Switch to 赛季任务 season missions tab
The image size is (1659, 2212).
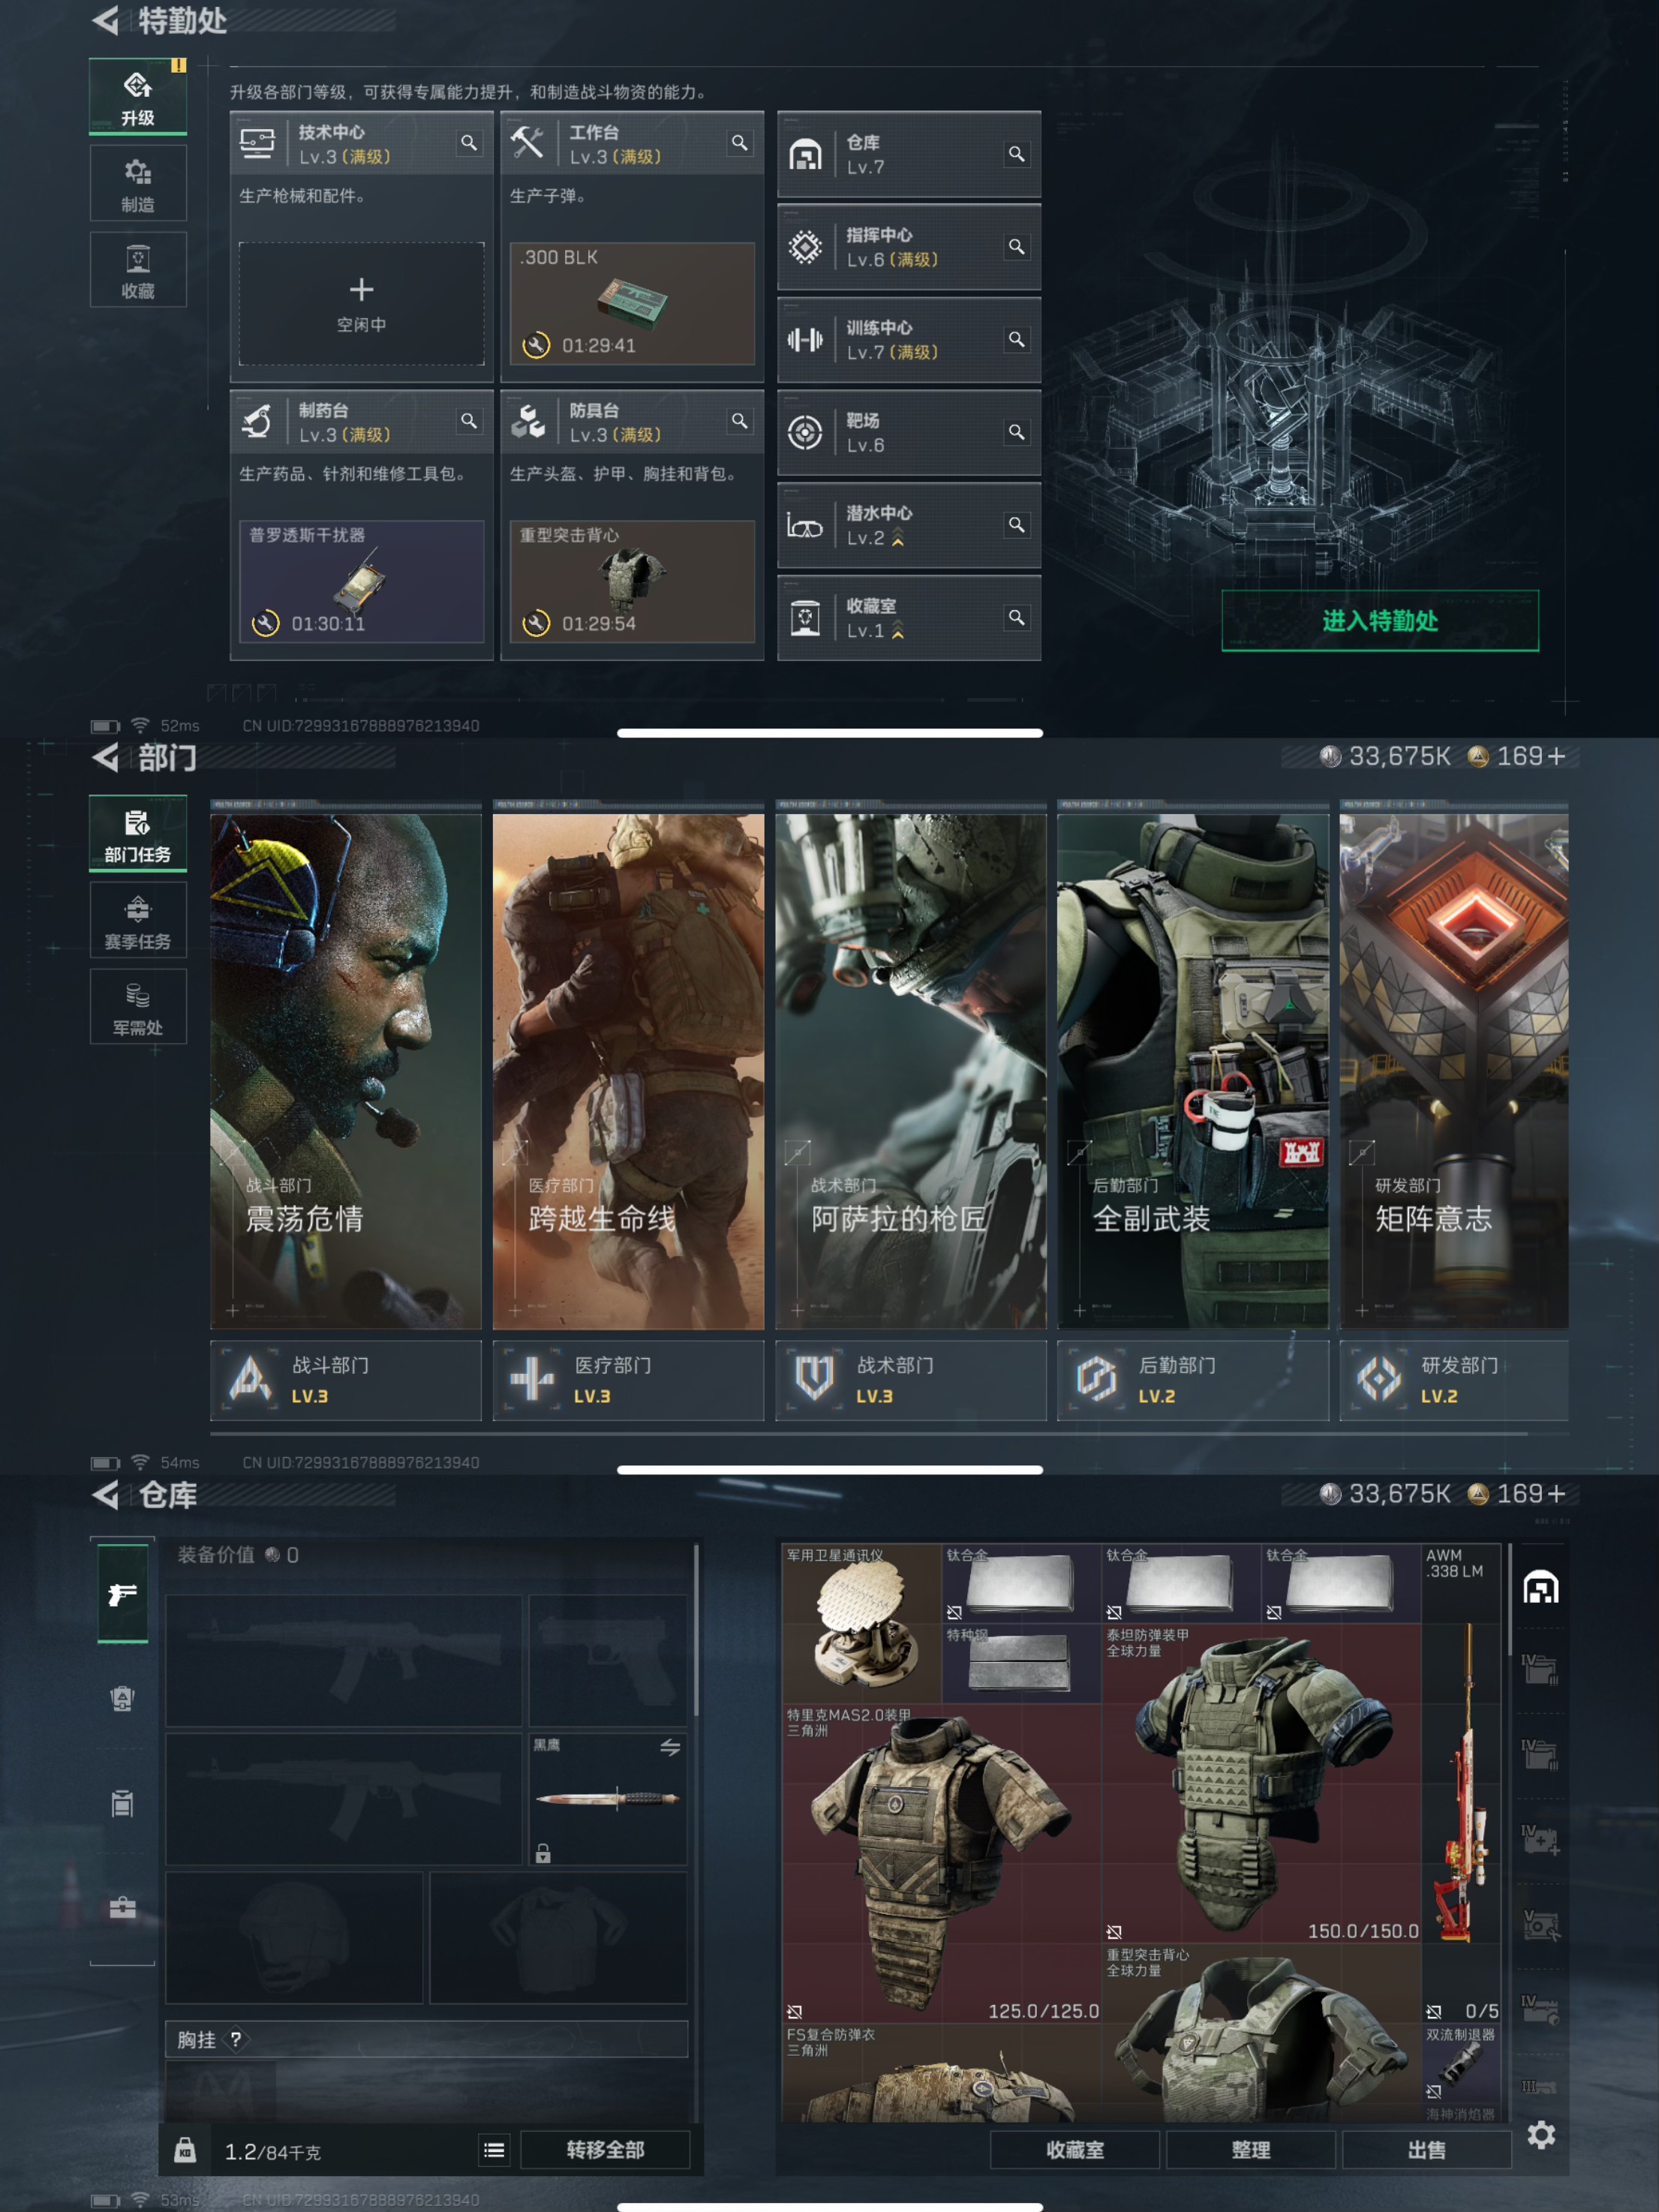pyautogui.click(x=138, y=921)
